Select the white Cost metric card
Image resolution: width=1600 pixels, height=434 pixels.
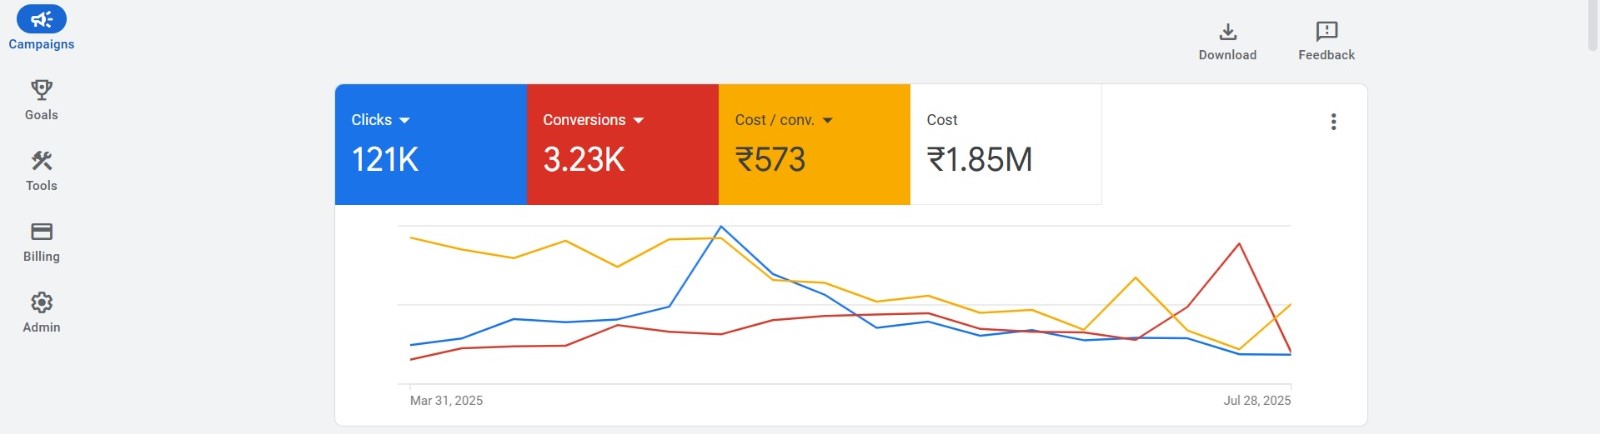[x=1005, y=144]
